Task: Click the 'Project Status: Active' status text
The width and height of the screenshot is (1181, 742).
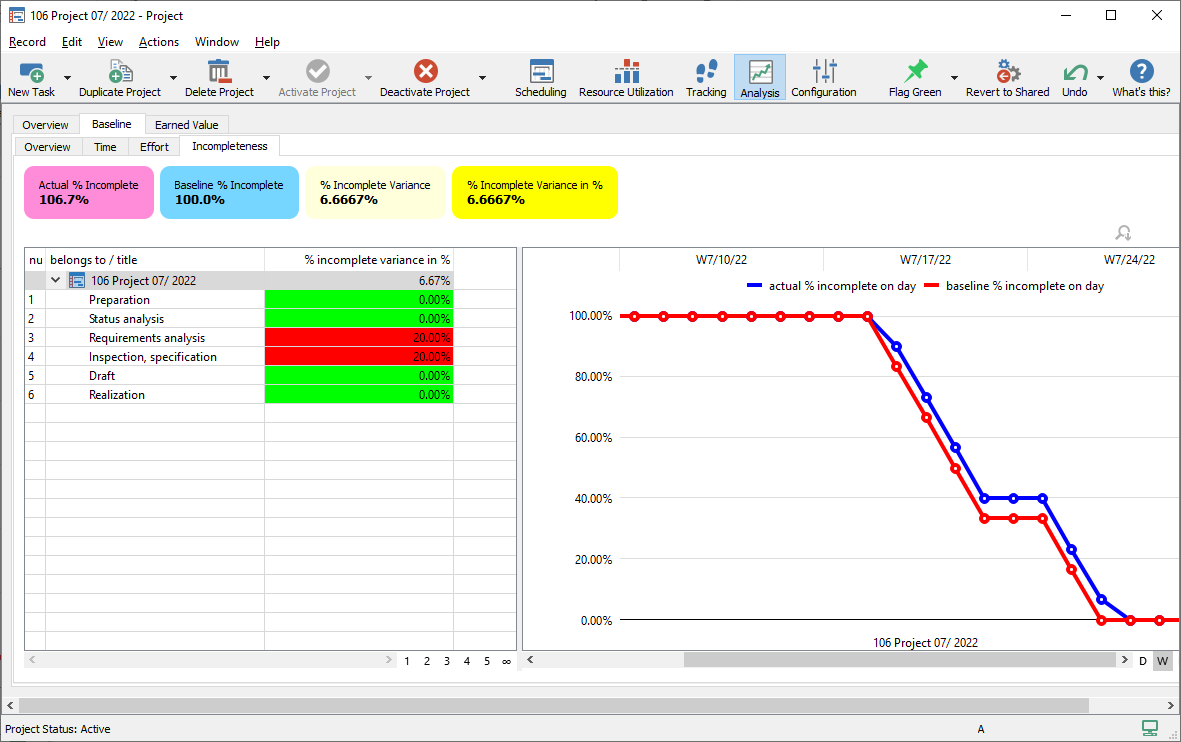Action: pos(58,729)
